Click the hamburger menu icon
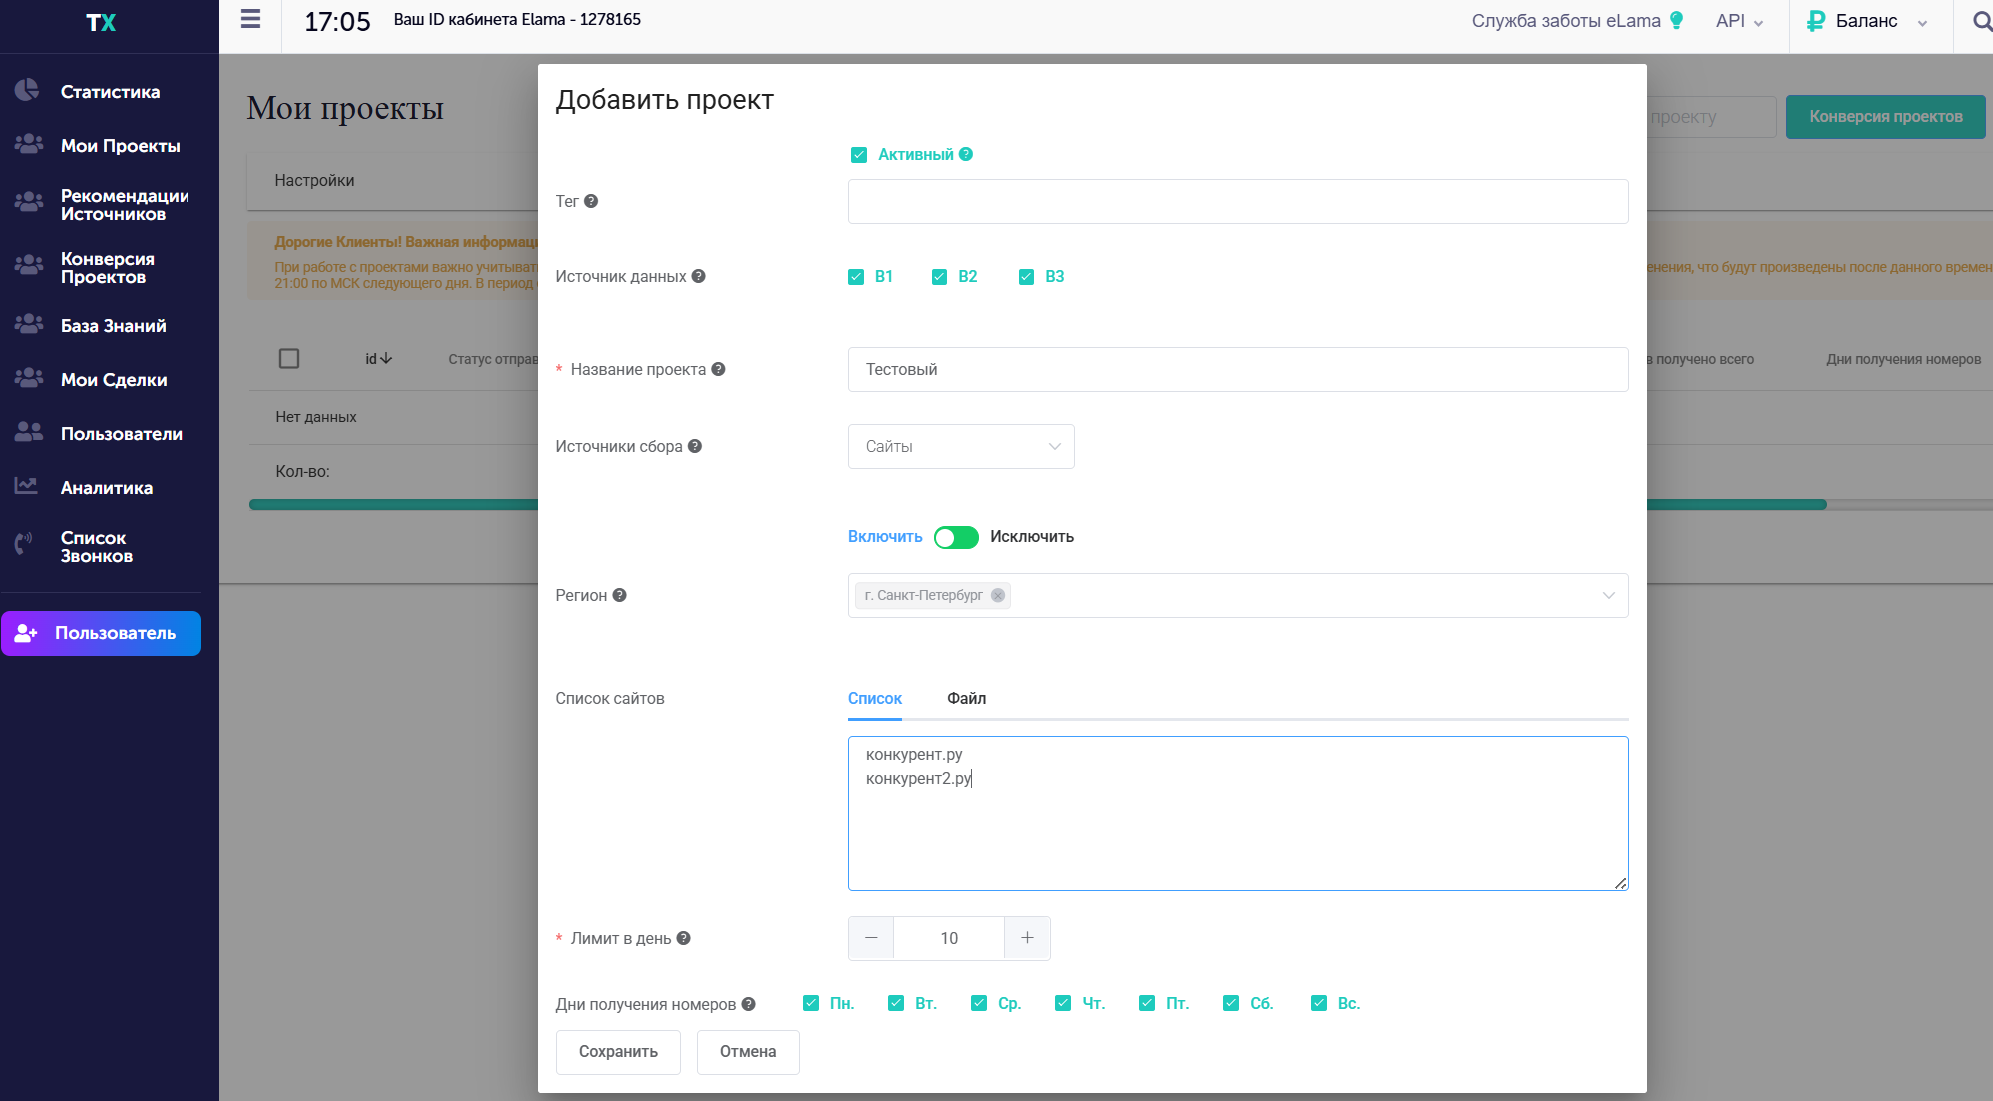Screen dimensions: 1993x1101 click(250, 19)
